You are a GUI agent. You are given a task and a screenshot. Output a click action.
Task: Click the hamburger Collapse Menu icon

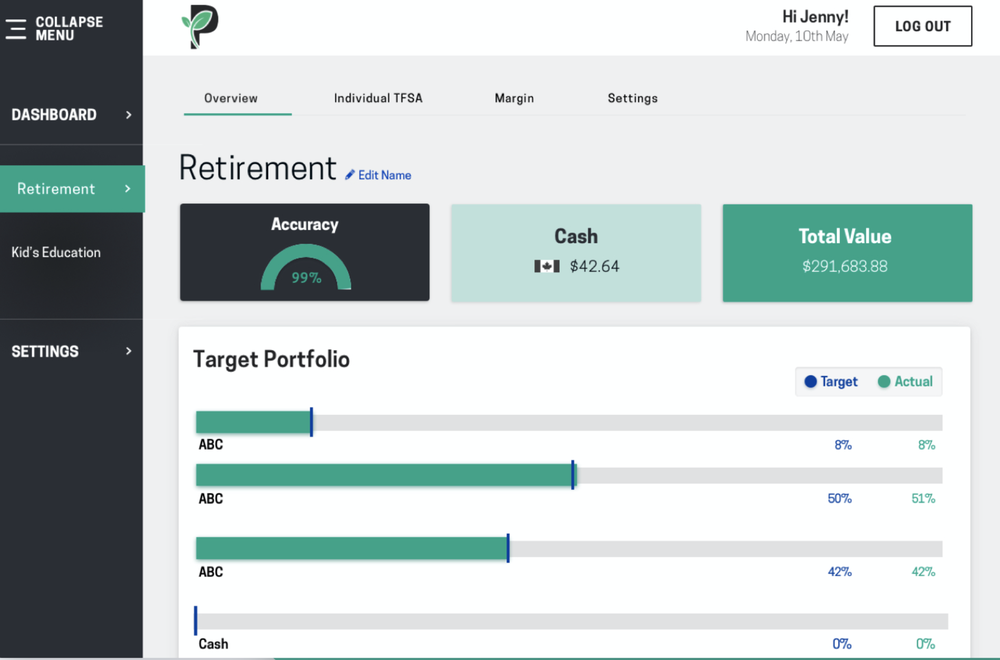click(x=16, y=29)
